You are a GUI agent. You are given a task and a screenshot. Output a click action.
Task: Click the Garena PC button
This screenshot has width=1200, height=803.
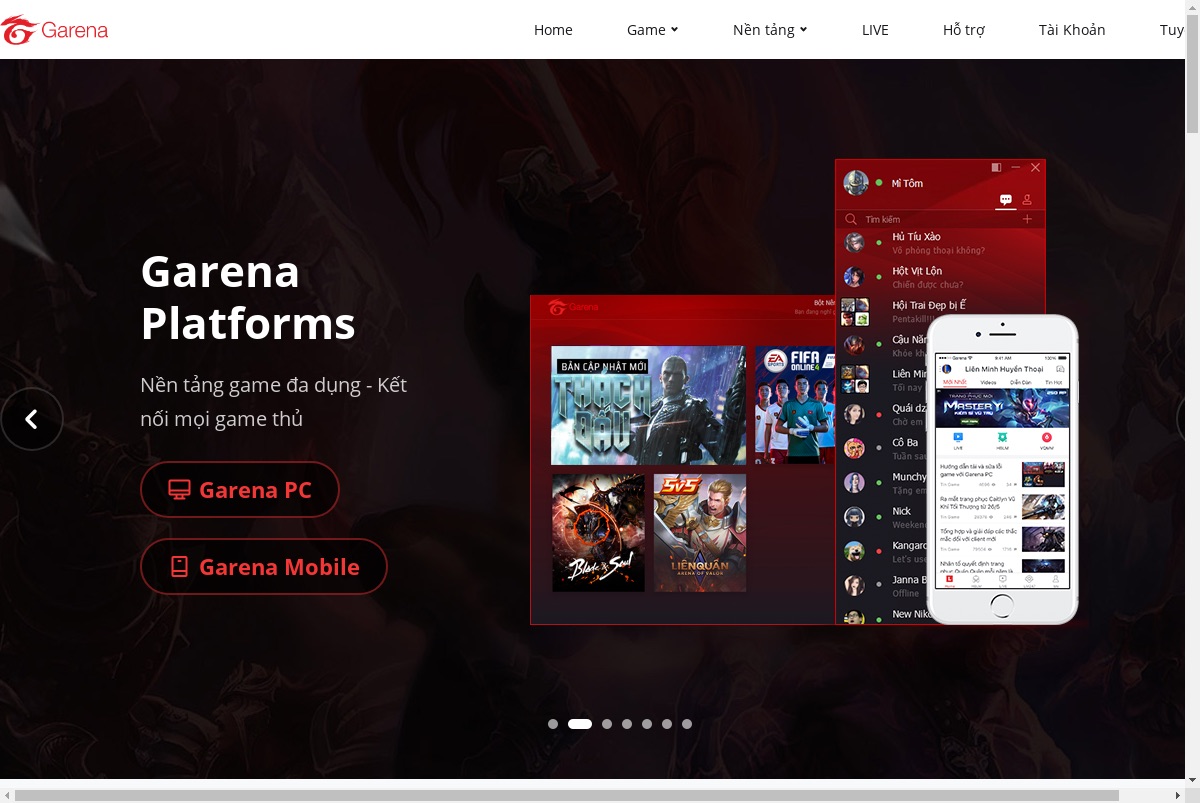[240, 490]
